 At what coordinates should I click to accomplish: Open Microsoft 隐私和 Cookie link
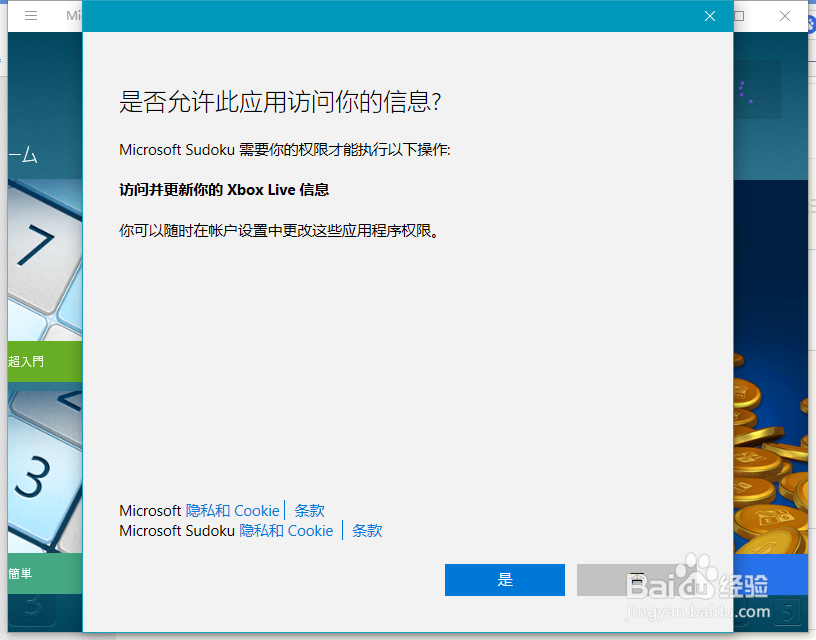click(x=233, y=510)
